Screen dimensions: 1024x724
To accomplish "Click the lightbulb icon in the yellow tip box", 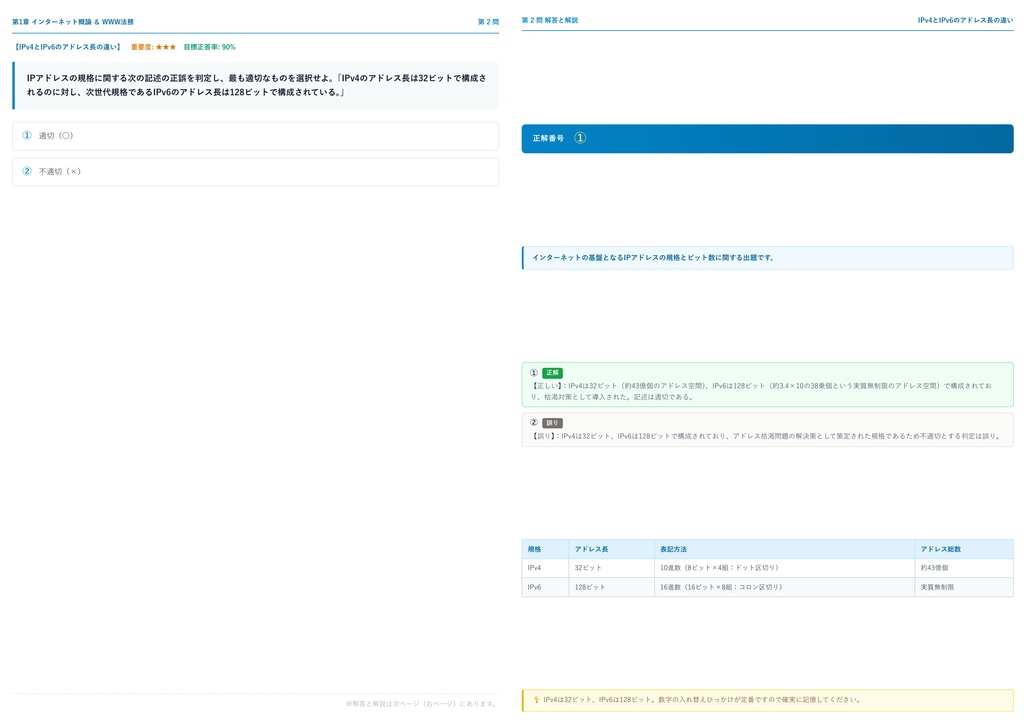I will pos(537,699).
